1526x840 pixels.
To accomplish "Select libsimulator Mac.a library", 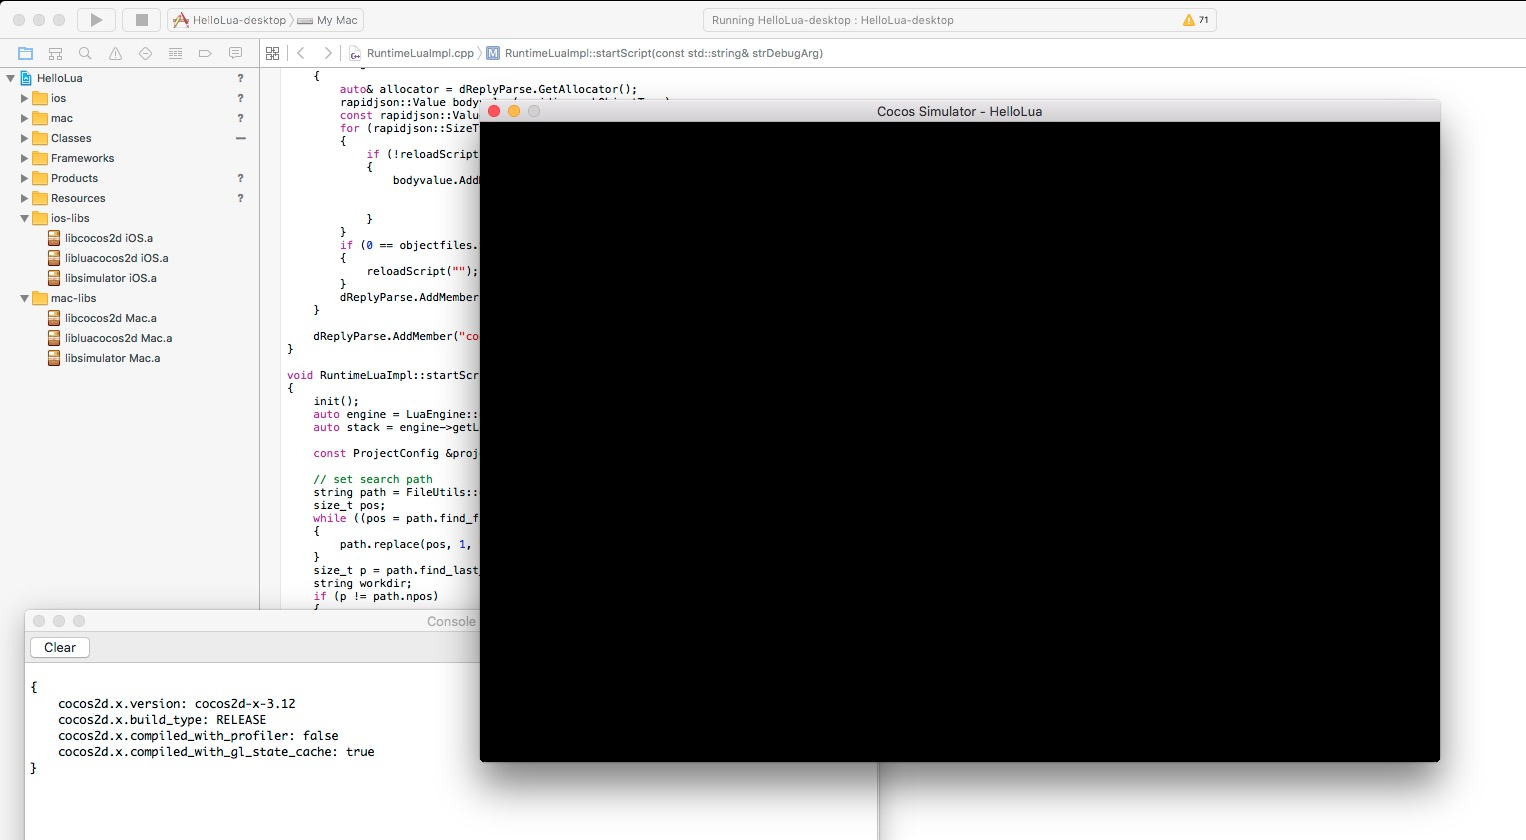I will click(113, 358).
